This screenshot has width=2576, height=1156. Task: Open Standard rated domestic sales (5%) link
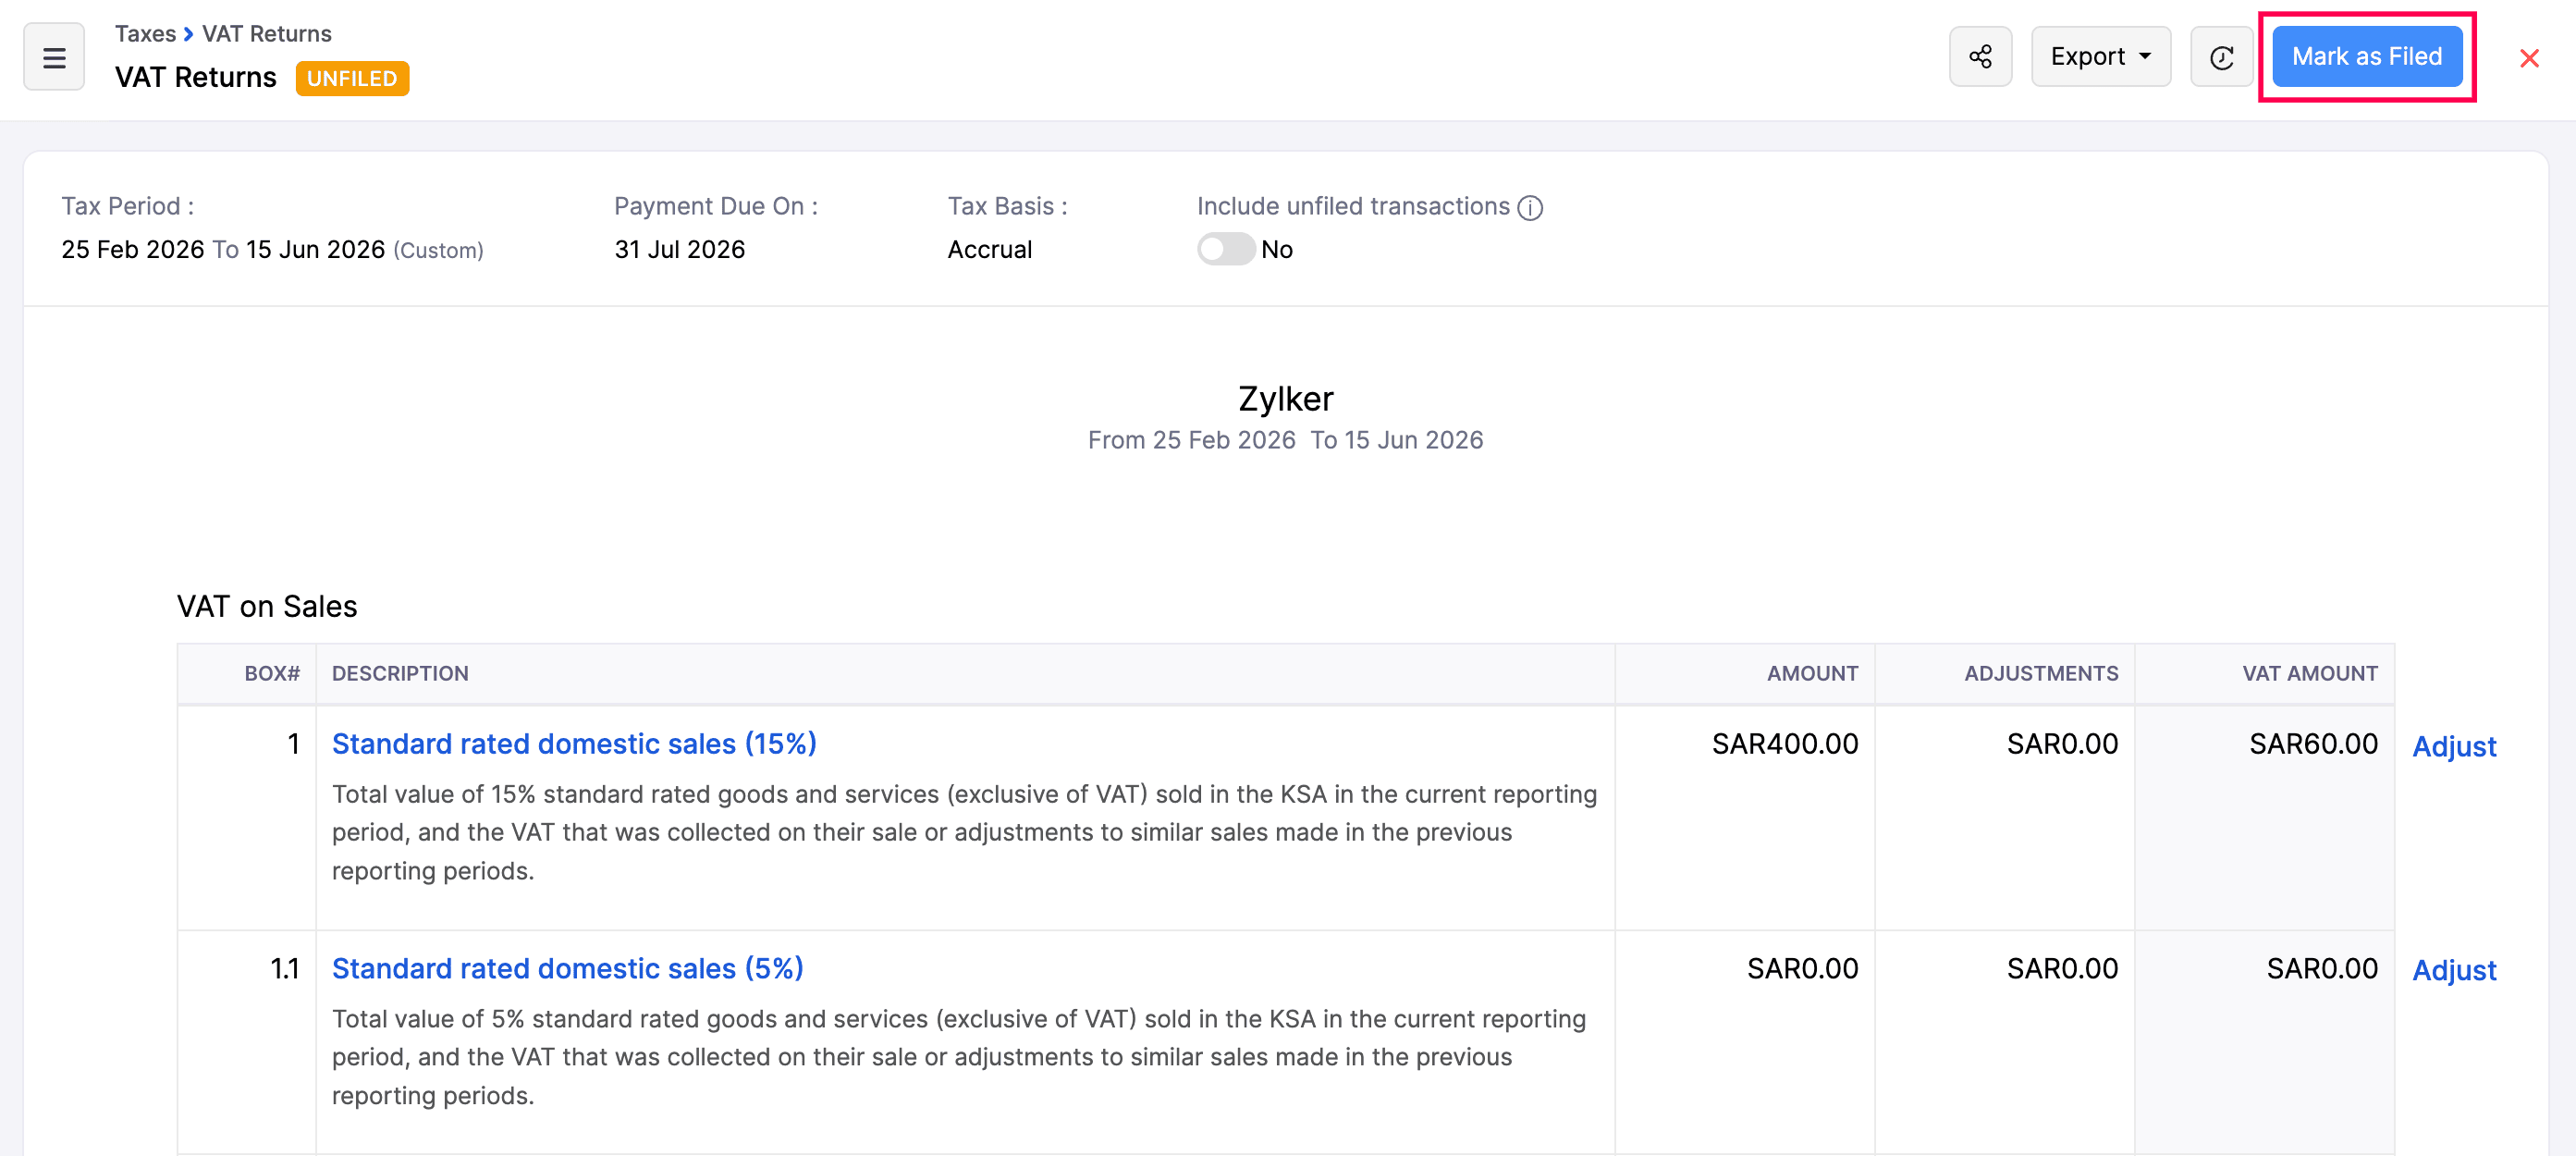[567, 968]
